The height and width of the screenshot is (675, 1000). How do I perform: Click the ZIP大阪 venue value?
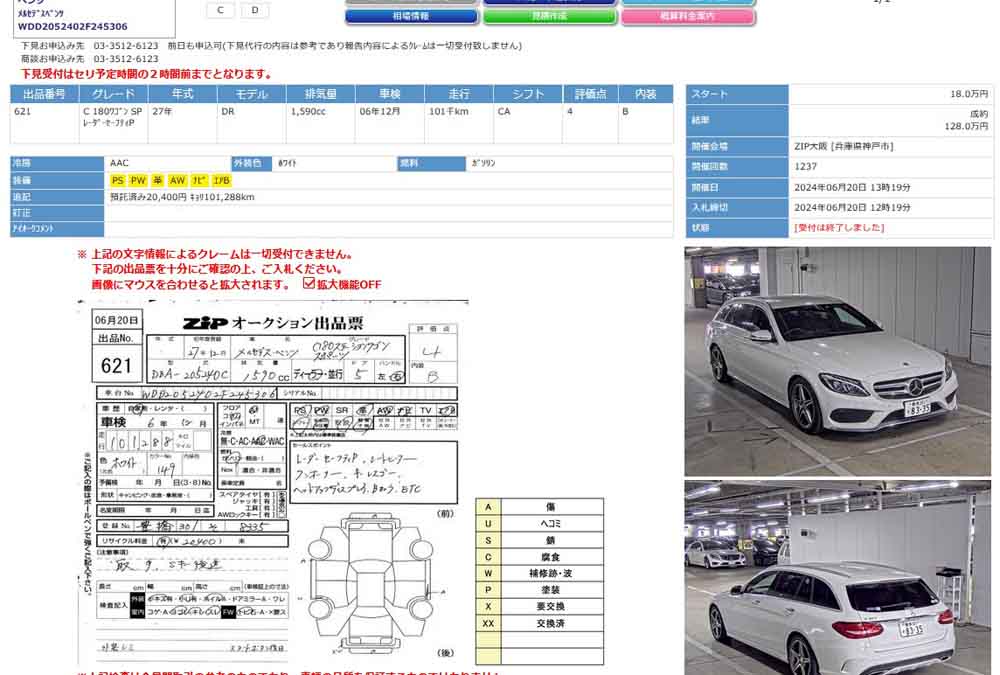click(x=844, y=147)
